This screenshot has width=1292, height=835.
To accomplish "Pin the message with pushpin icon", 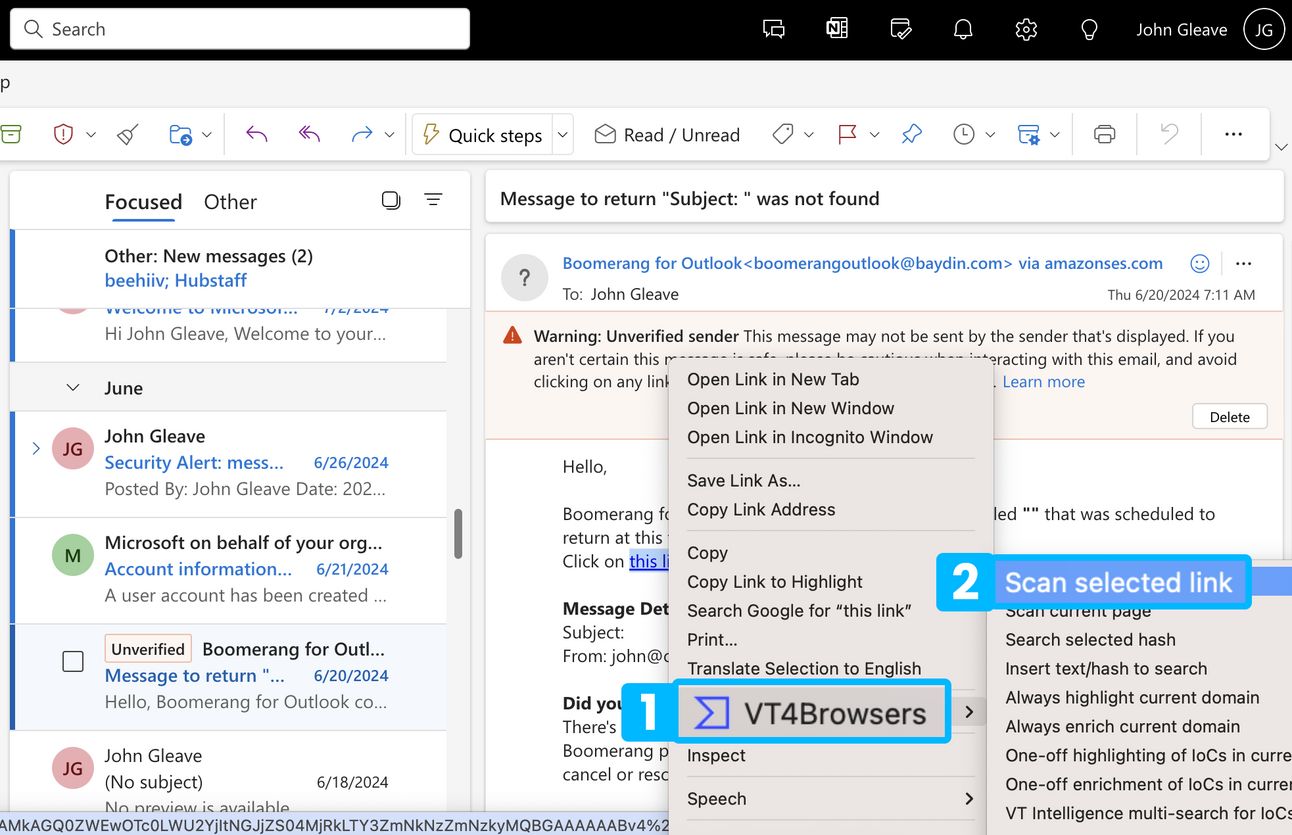I will pyautogui.click(x=911, y=135).
